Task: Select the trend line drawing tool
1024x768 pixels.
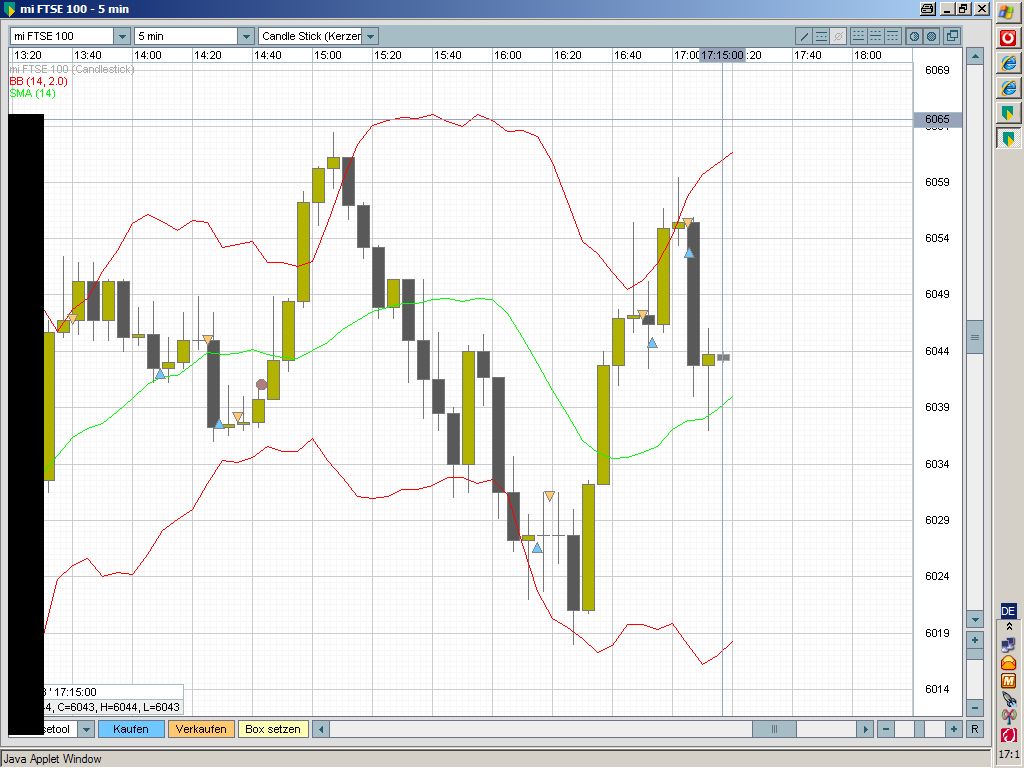Action: click(x=804, y=36)
